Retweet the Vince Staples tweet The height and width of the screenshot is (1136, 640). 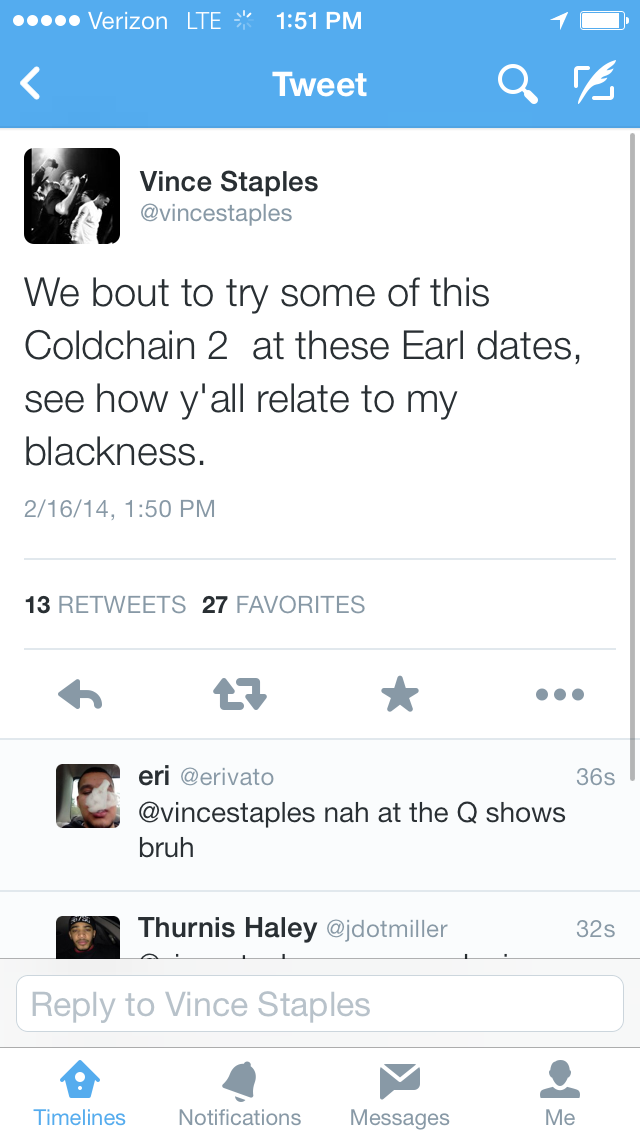point(240,694)
